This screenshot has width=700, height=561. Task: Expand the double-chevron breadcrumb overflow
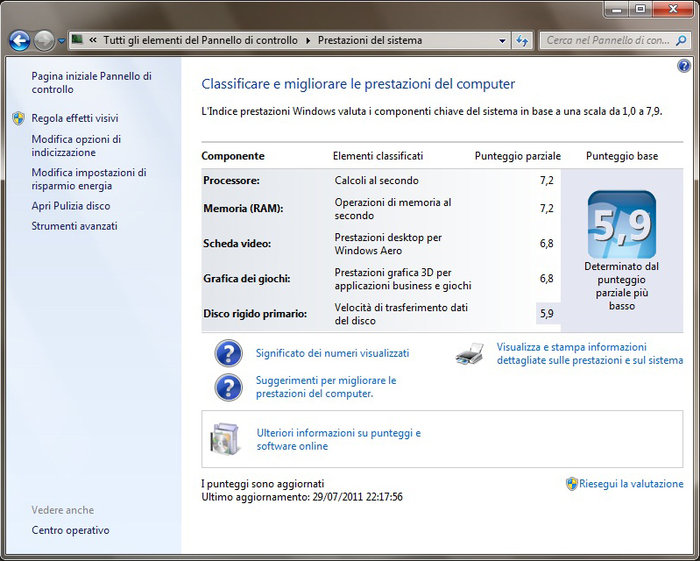pos(93,40)
